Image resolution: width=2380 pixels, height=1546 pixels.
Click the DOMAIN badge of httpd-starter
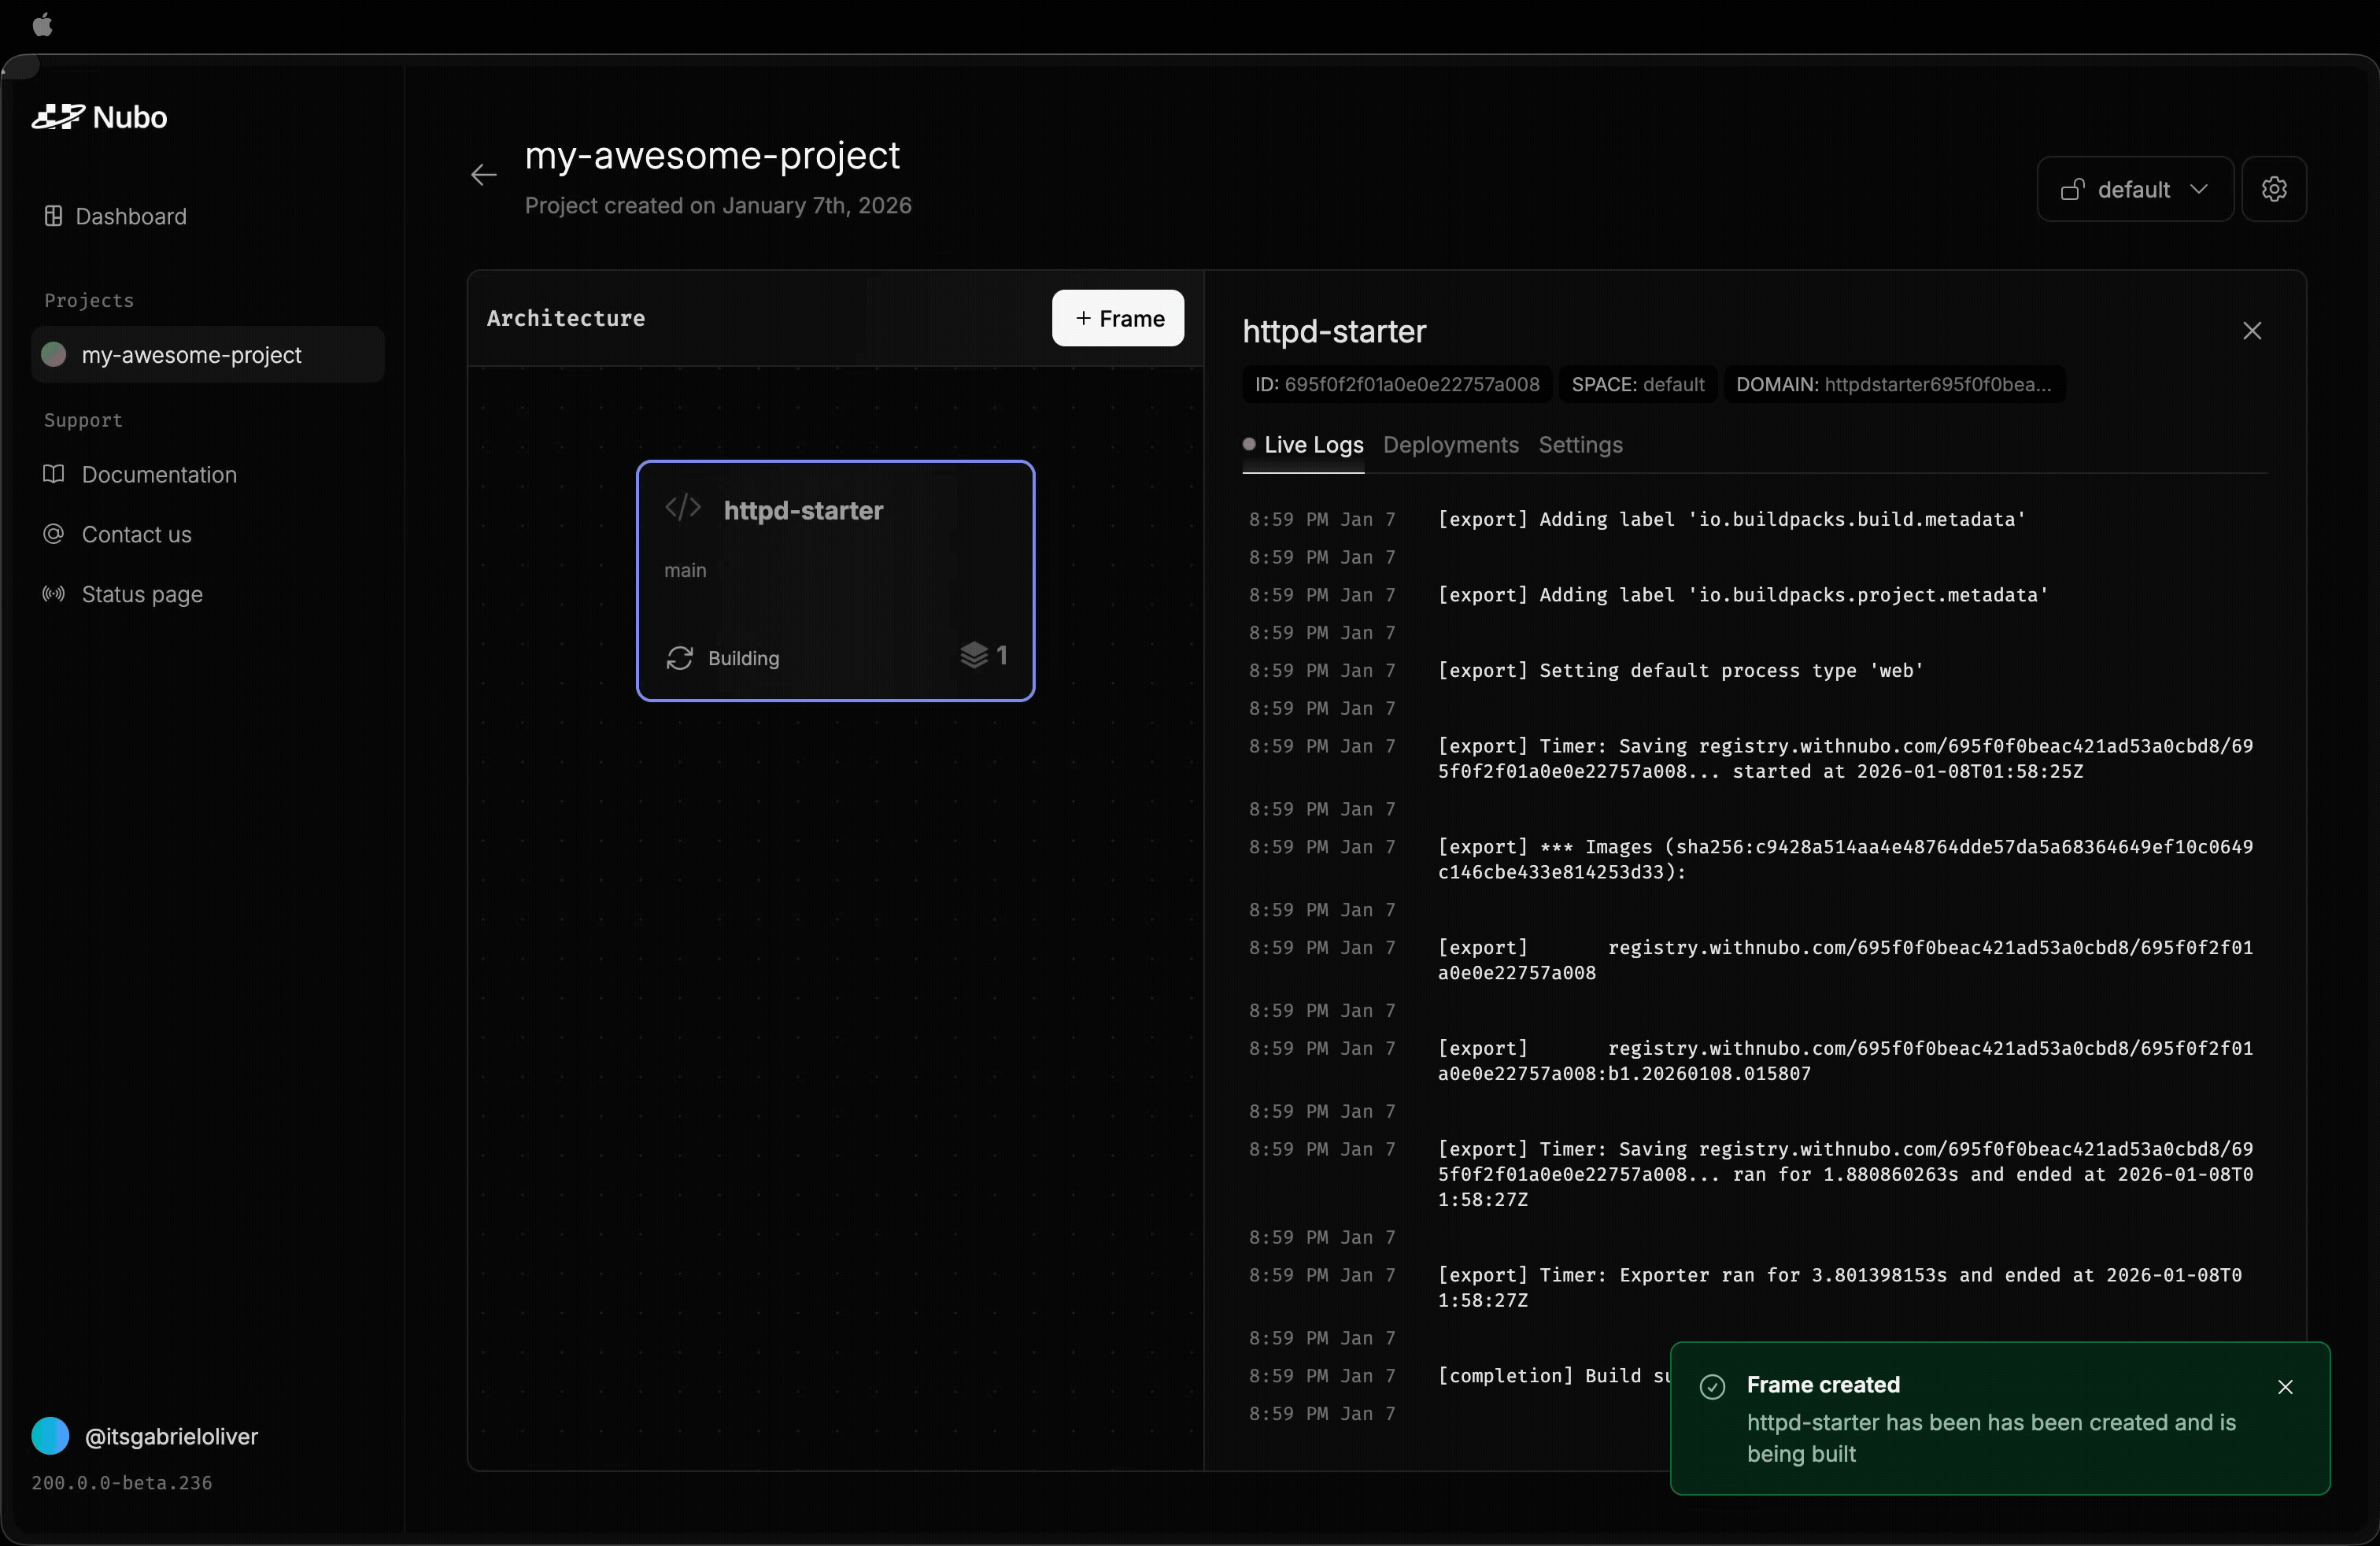(1893, 385)
